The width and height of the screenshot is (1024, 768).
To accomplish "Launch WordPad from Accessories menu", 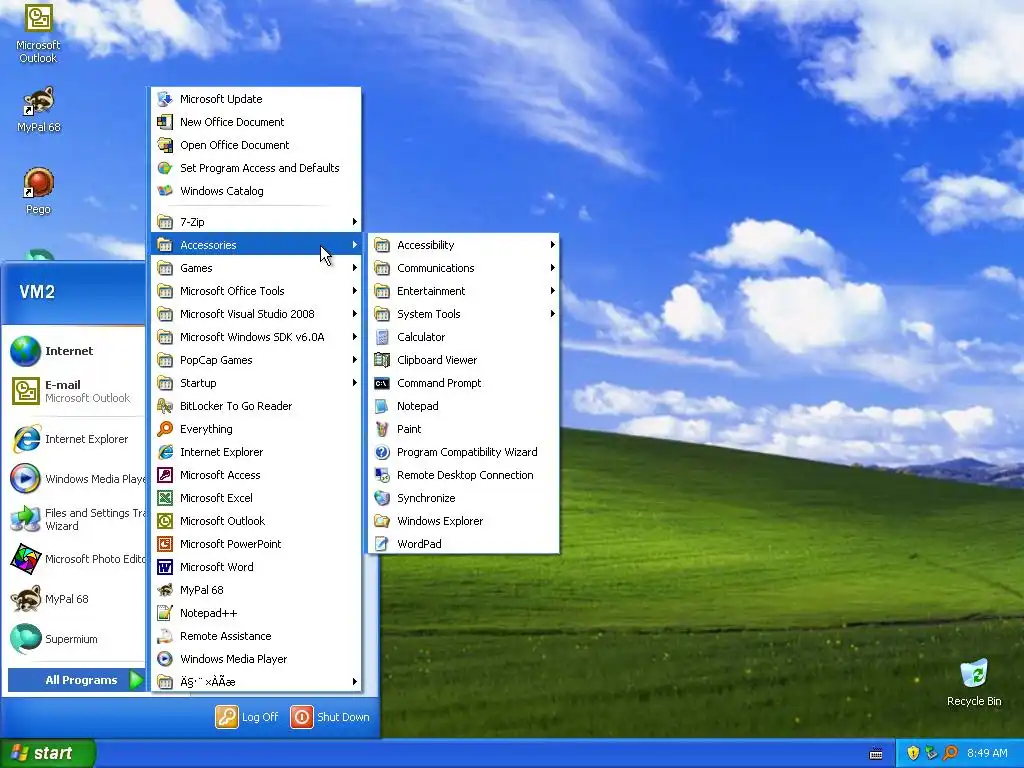I will (x=464, y=543).
